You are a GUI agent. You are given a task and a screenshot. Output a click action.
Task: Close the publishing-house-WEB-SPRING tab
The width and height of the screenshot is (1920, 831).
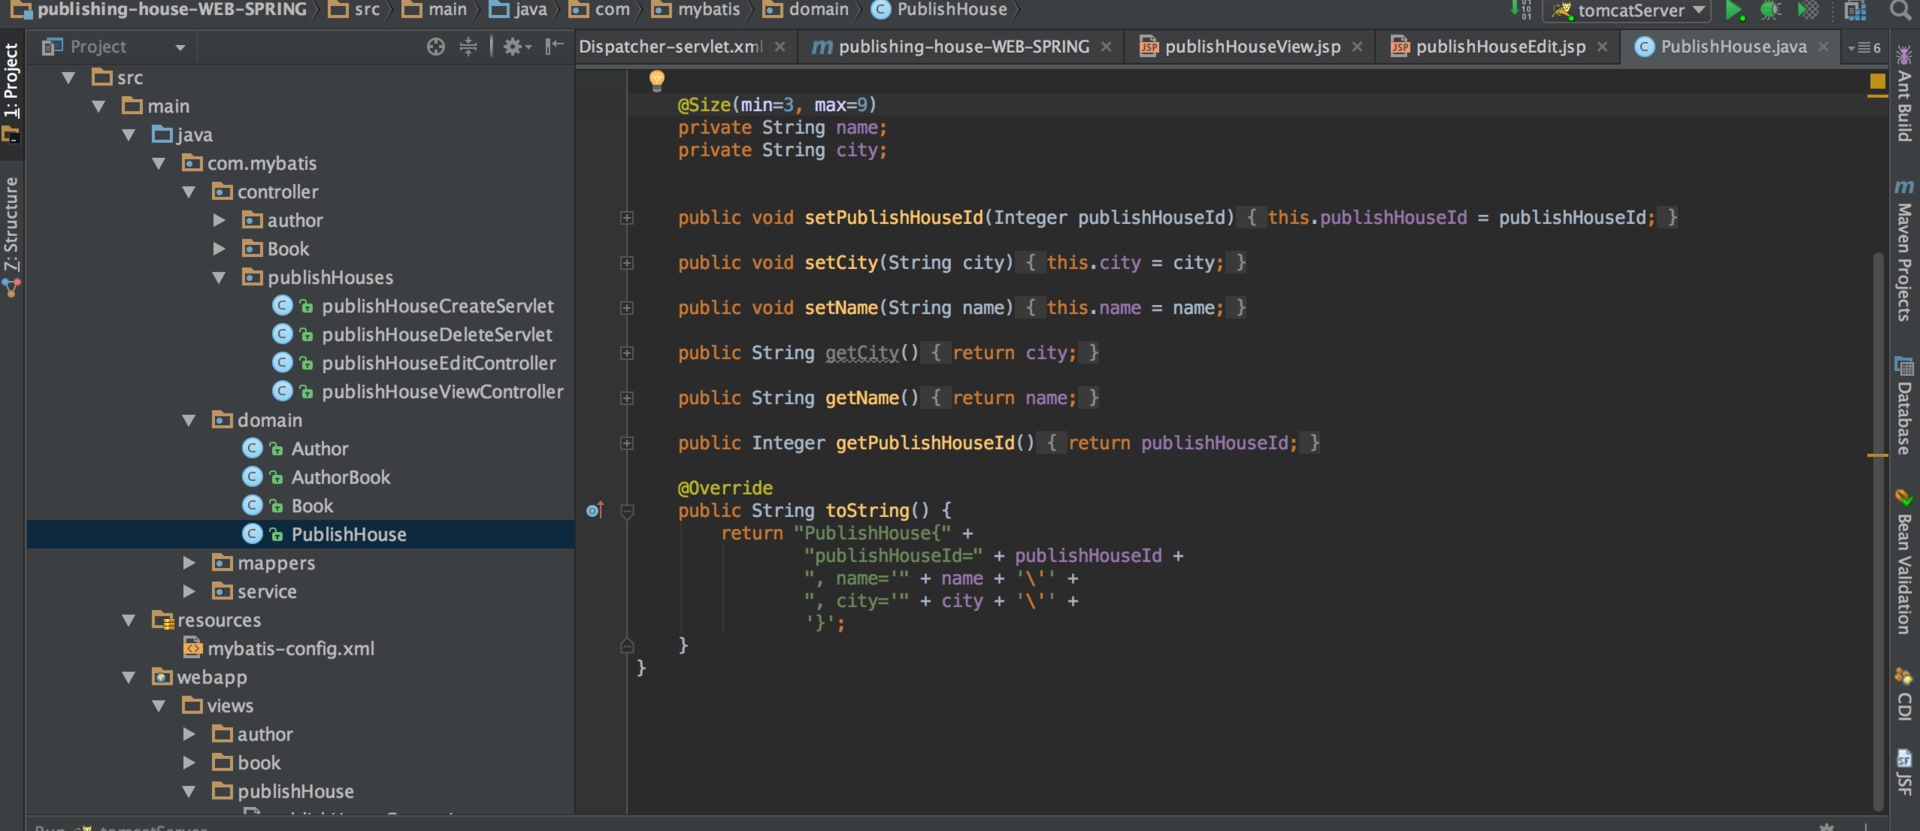[x=1106, y=47]
